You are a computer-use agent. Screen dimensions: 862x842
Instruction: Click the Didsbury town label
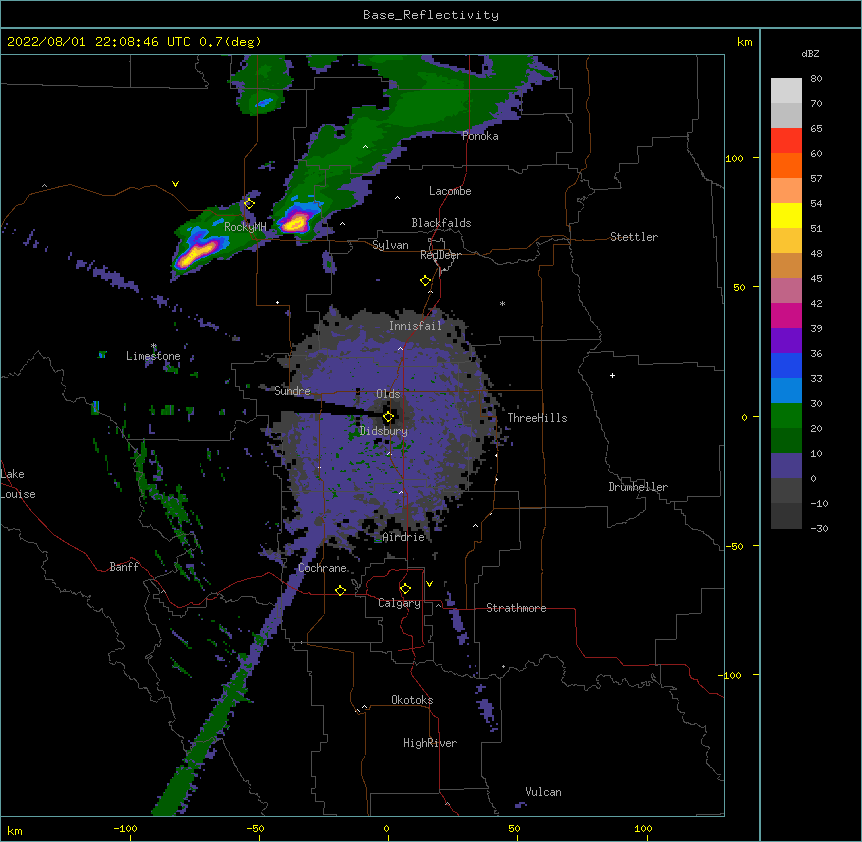click(384, 431)
